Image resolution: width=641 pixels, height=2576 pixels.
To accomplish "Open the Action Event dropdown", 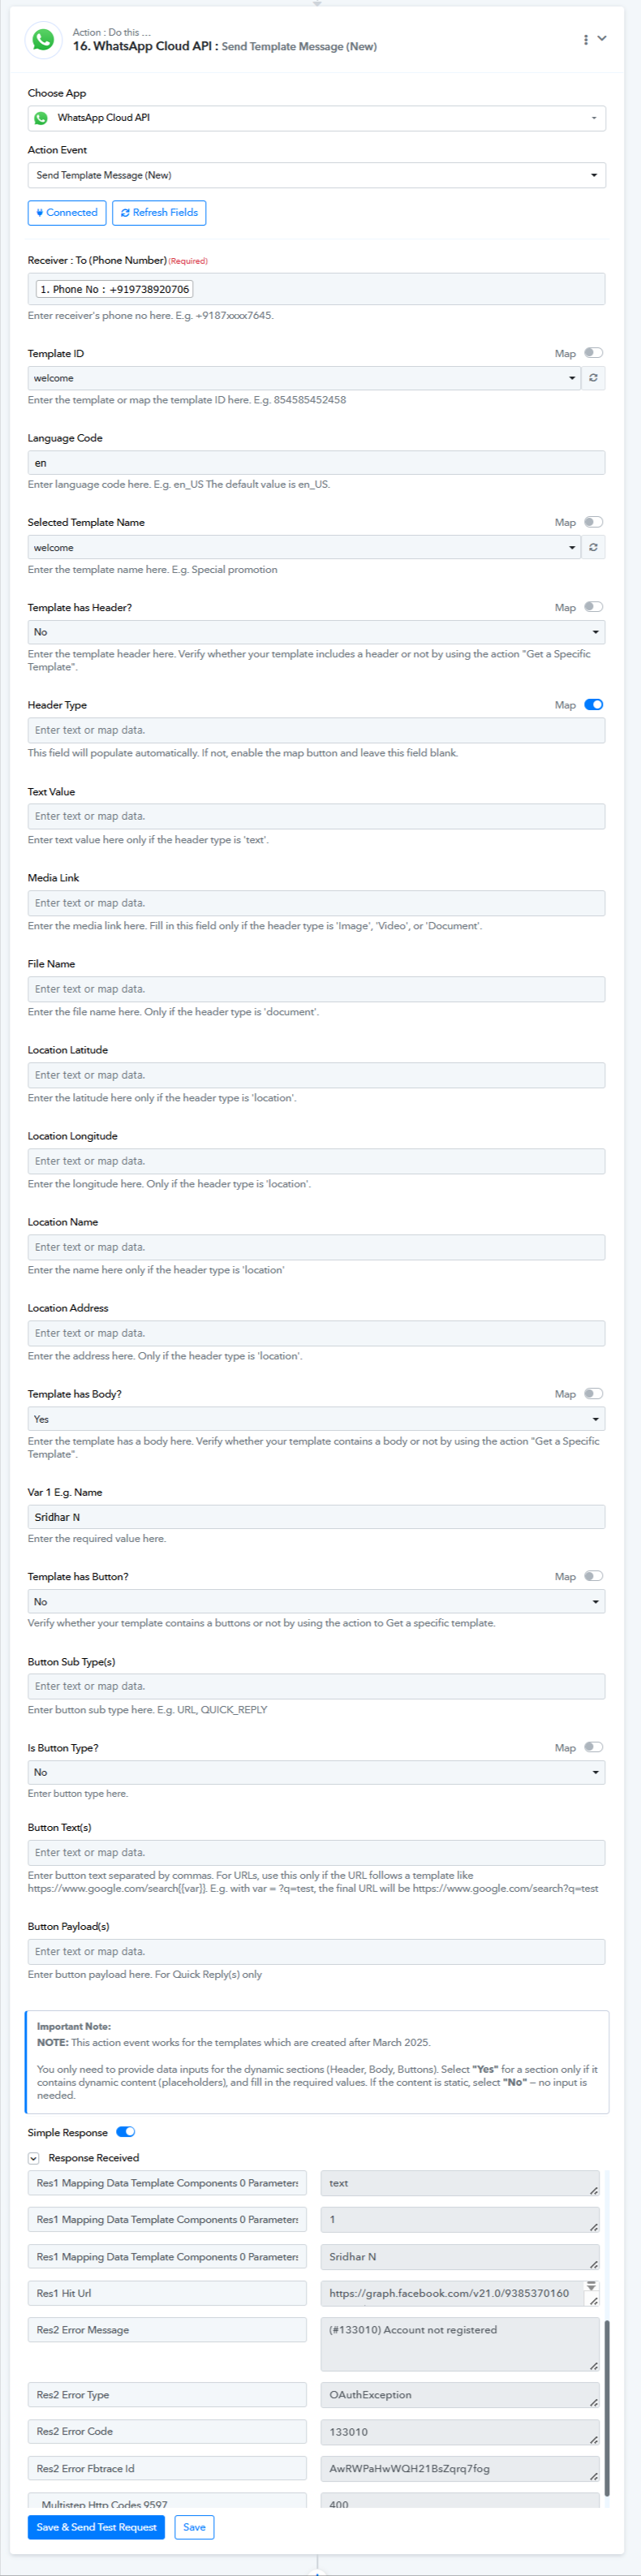I will (316, 175).
